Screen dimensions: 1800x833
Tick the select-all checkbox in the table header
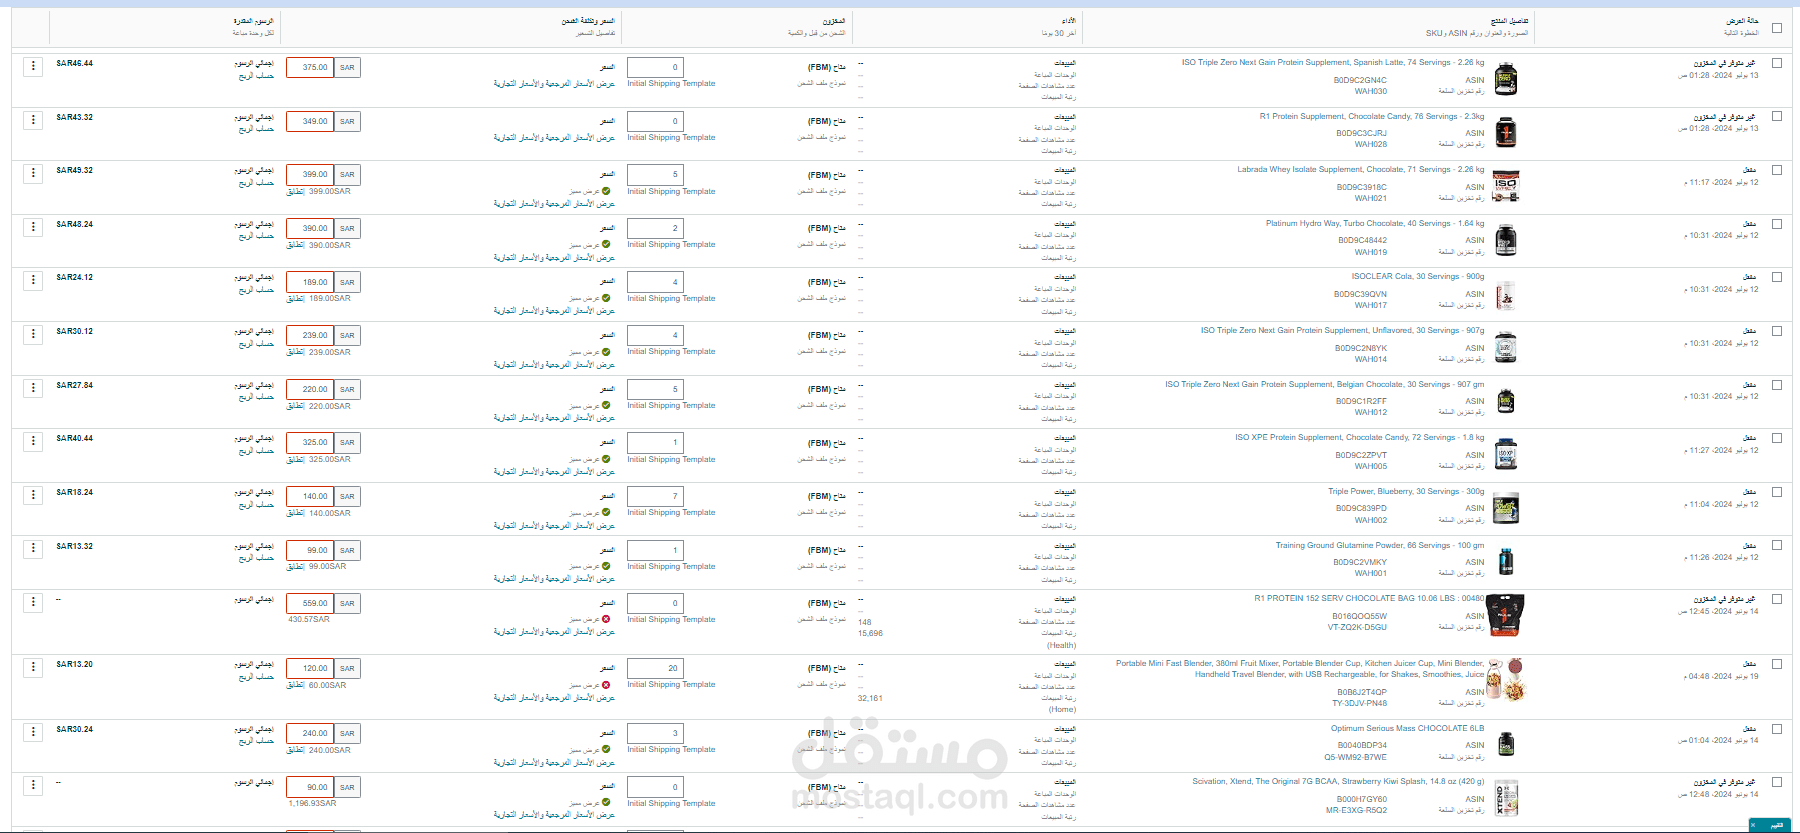click(1777, 28)
